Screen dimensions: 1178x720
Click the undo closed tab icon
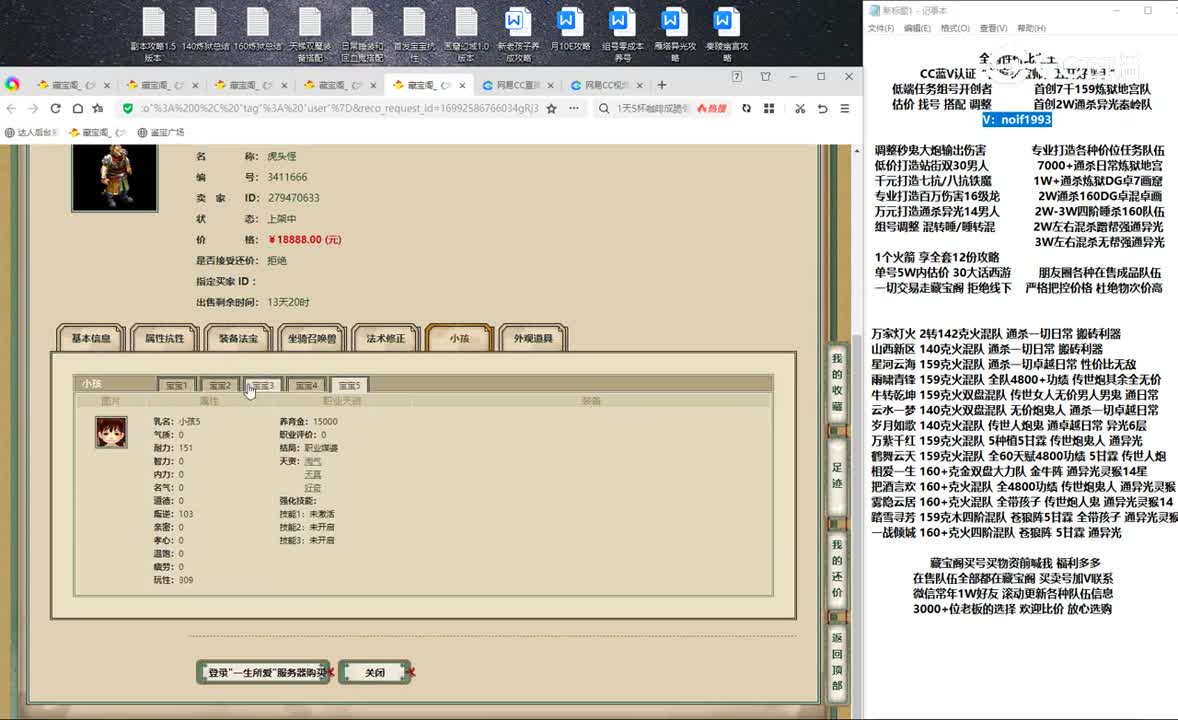823,108
